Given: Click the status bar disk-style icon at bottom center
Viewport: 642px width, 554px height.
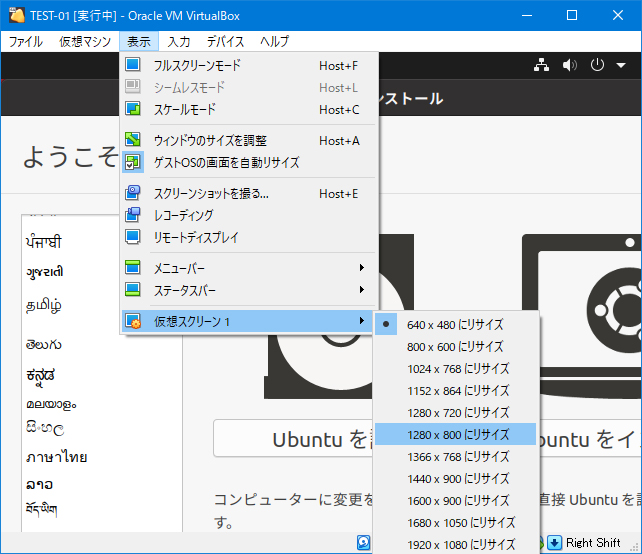Looking at the screenshot, I should 364,542.
